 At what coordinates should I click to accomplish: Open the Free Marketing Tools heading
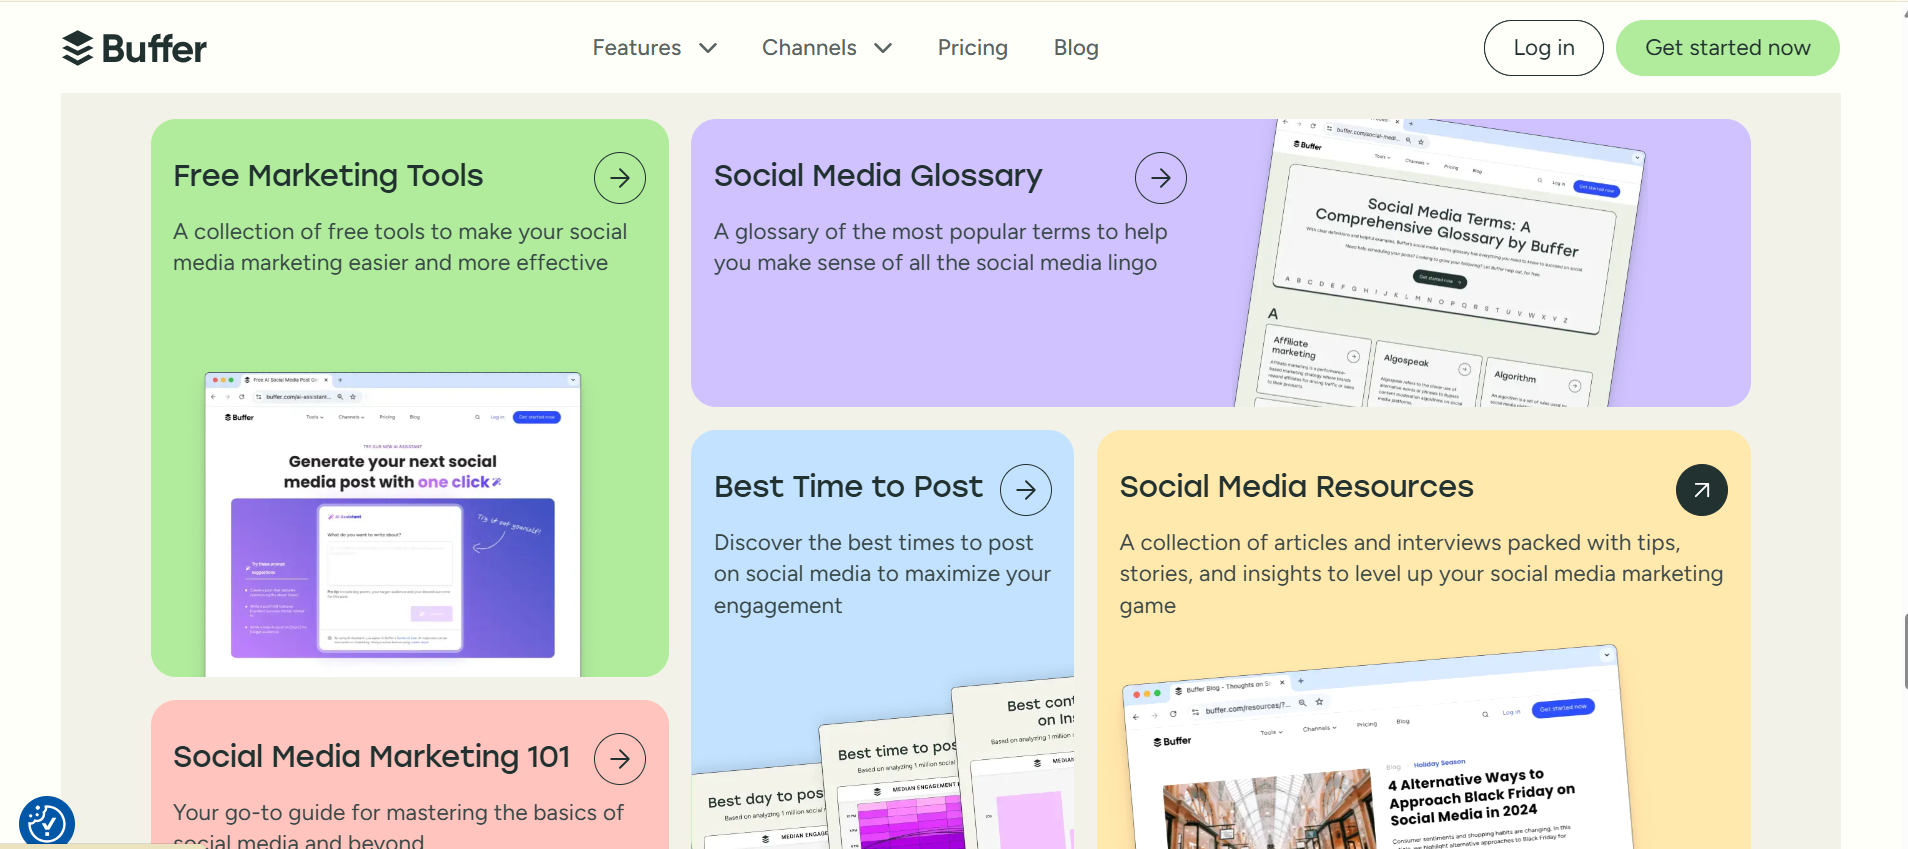click(x=328, y=176)
